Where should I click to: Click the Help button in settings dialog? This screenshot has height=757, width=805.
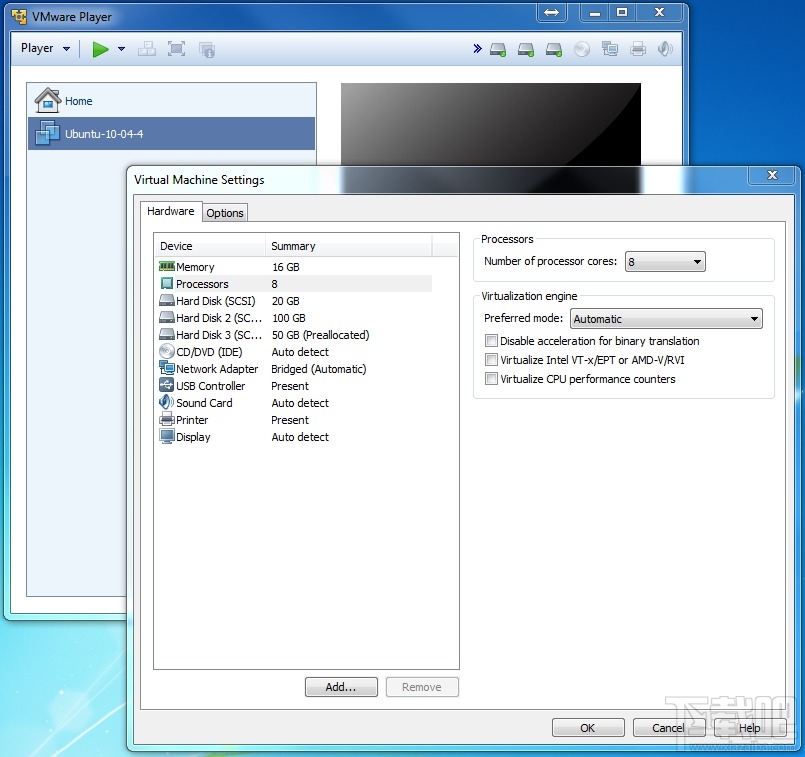click(x=748, y=728)
